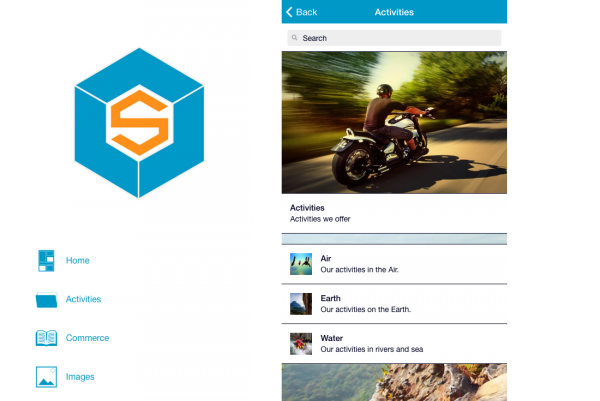Click into the Search field

[x=394, y=38]
